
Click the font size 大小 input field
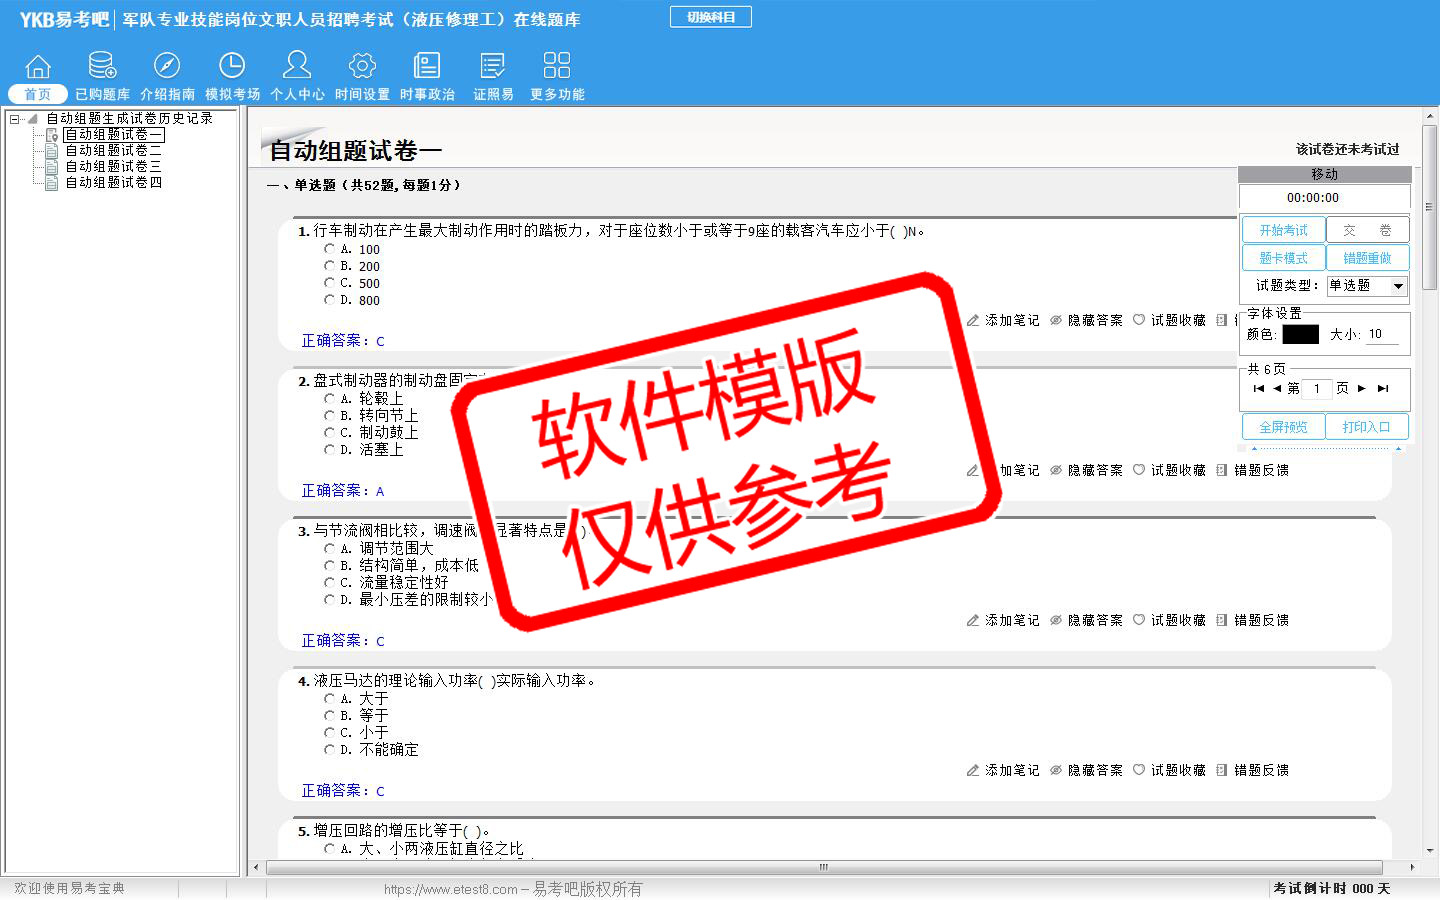[x=1382, y=335]
